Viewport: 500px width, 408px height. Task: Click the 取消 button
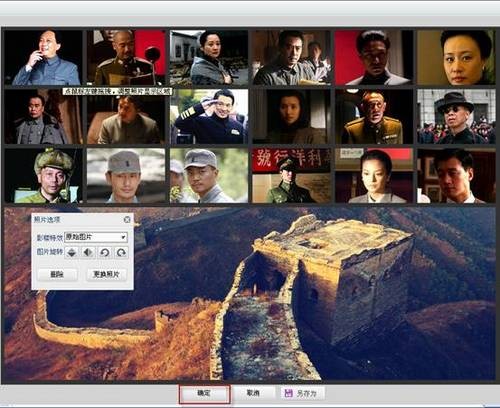pos(253,393)
